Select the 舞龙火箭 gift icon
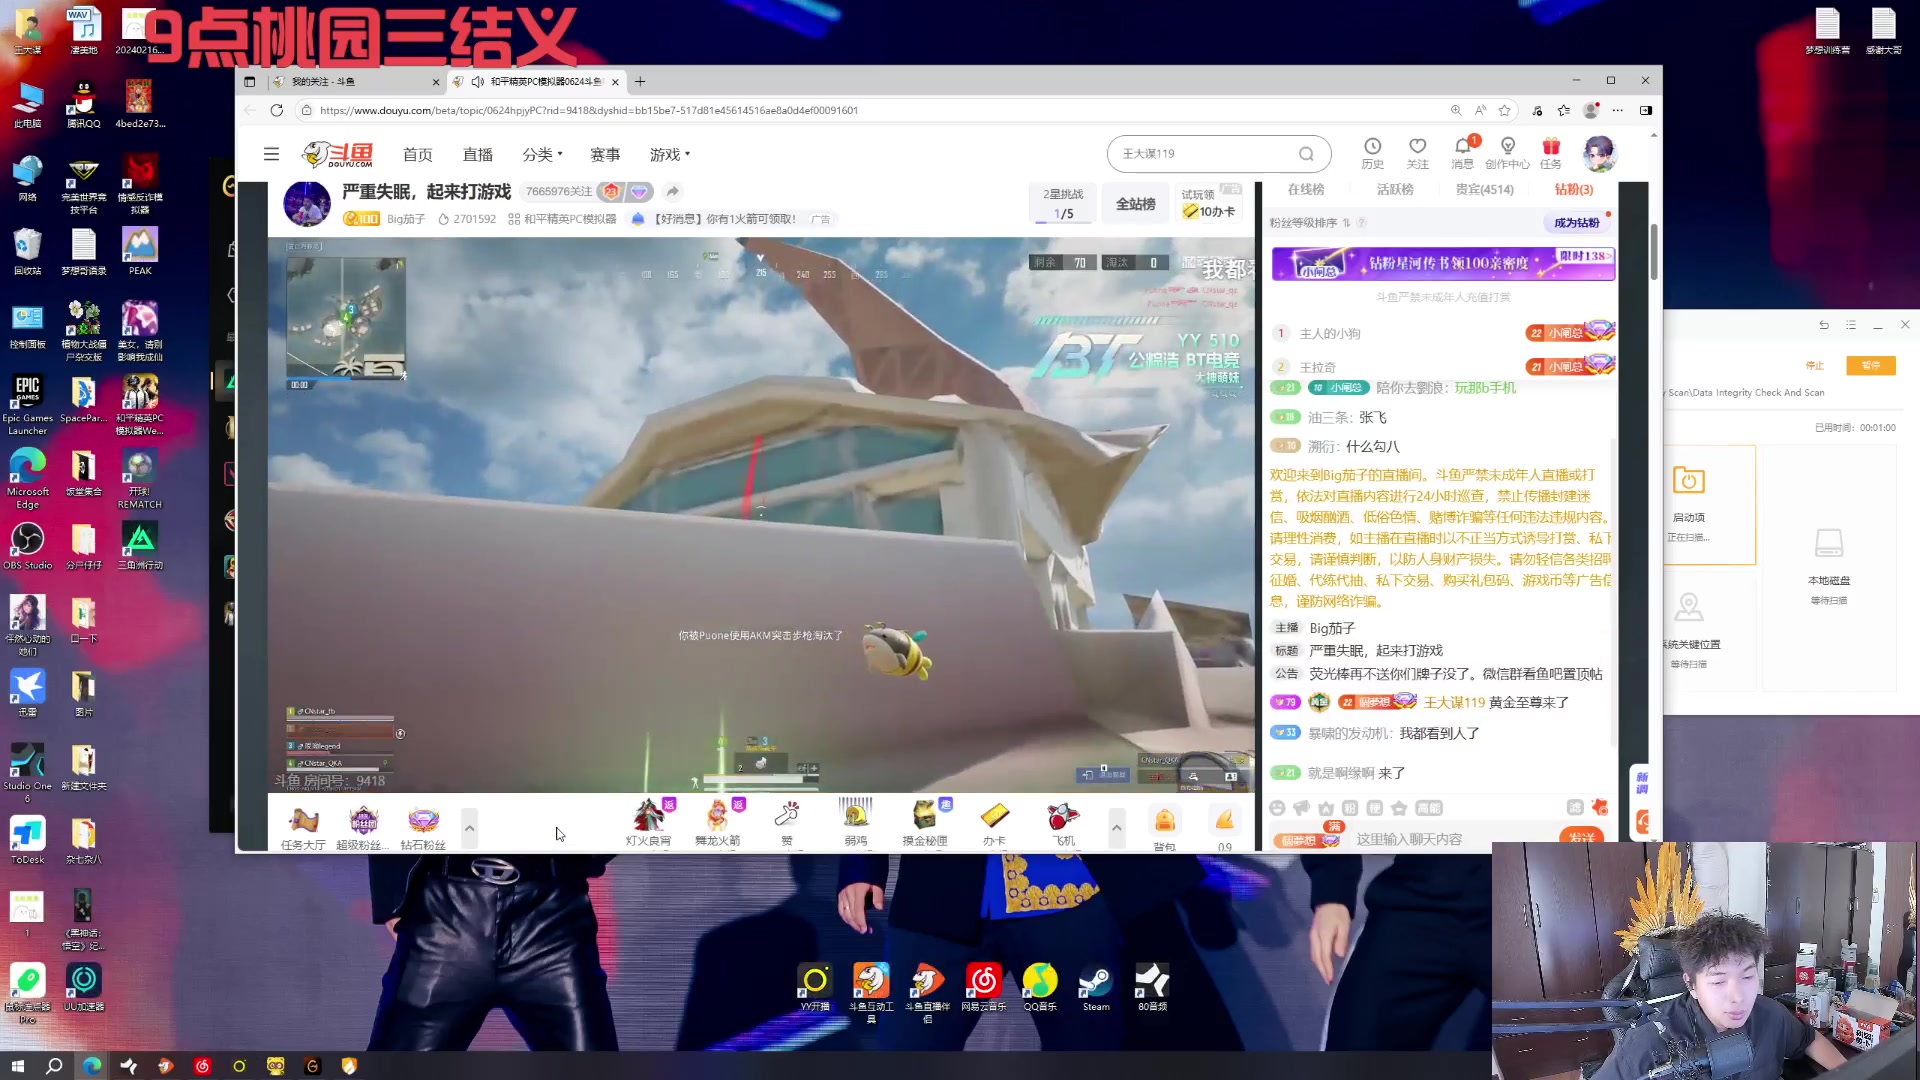This screenshot has width=1920, height=1080. [x=718, y=823]
